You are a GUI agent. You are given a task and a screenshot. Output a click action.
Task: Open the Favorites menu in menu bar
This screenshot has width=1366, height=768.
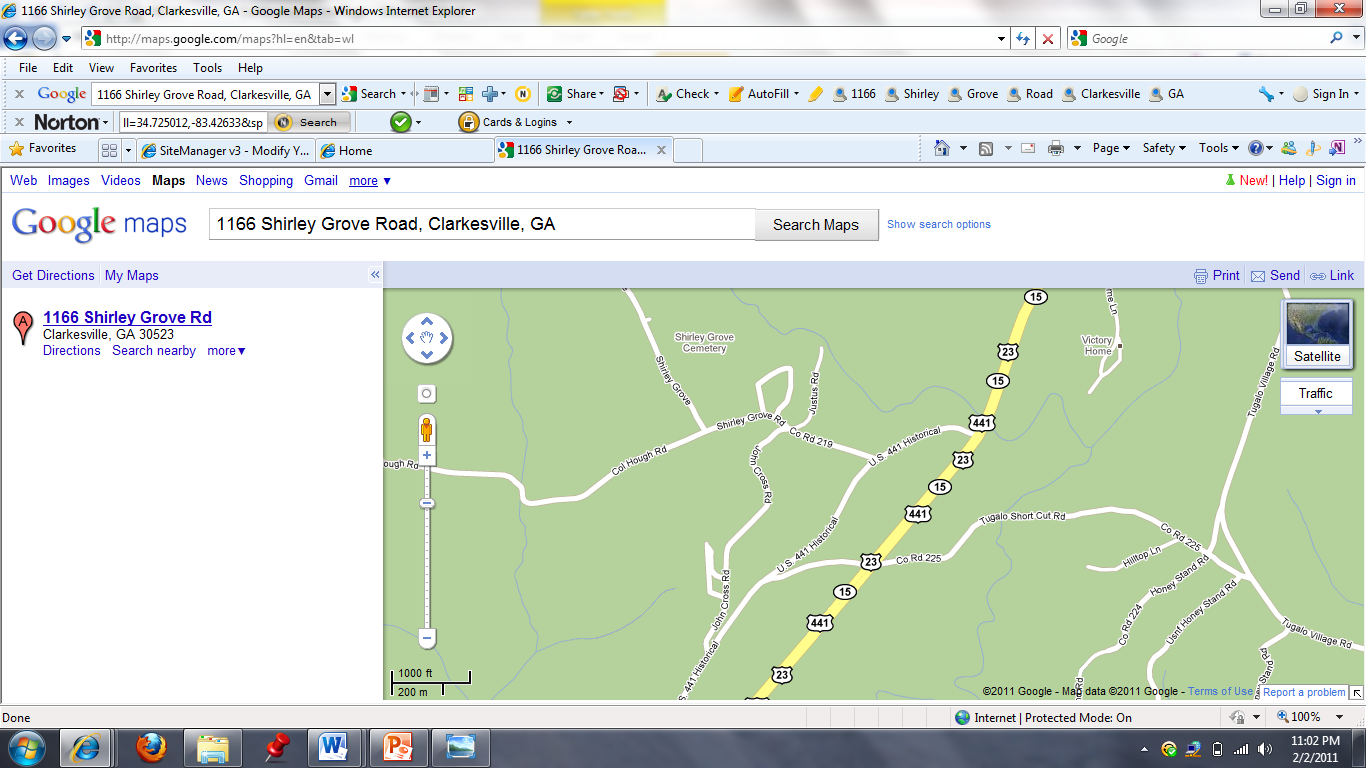(x=153, y=68)
